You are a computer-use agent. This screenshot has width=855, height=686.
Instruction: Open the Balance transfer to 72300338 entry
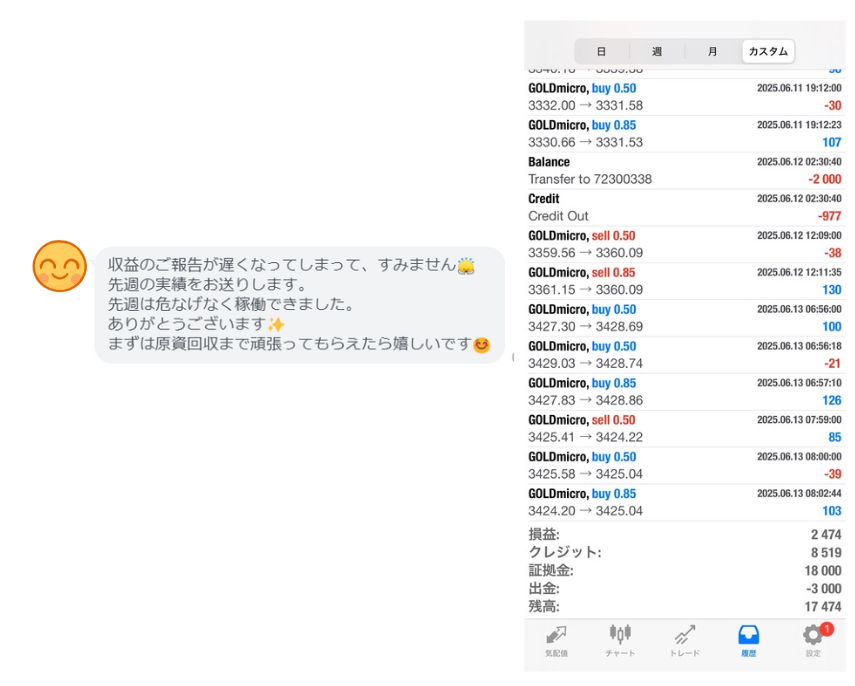tap(684, 171)
